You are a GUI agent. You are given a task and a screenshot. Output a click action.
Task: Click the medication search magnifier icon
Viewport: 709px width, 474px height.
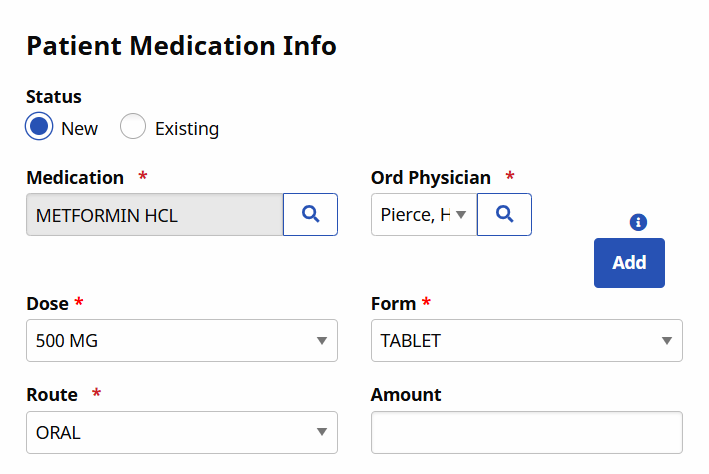310,214
